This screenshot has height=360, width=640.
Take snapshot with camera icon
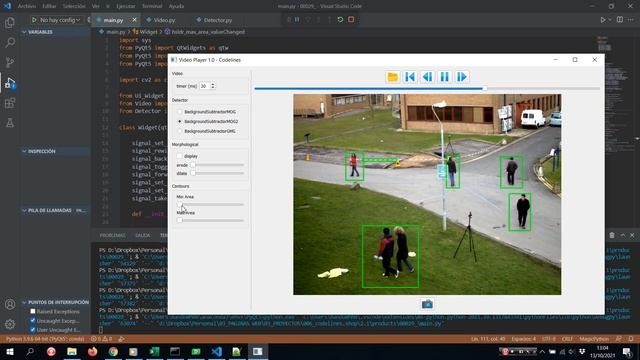(427, 304)
